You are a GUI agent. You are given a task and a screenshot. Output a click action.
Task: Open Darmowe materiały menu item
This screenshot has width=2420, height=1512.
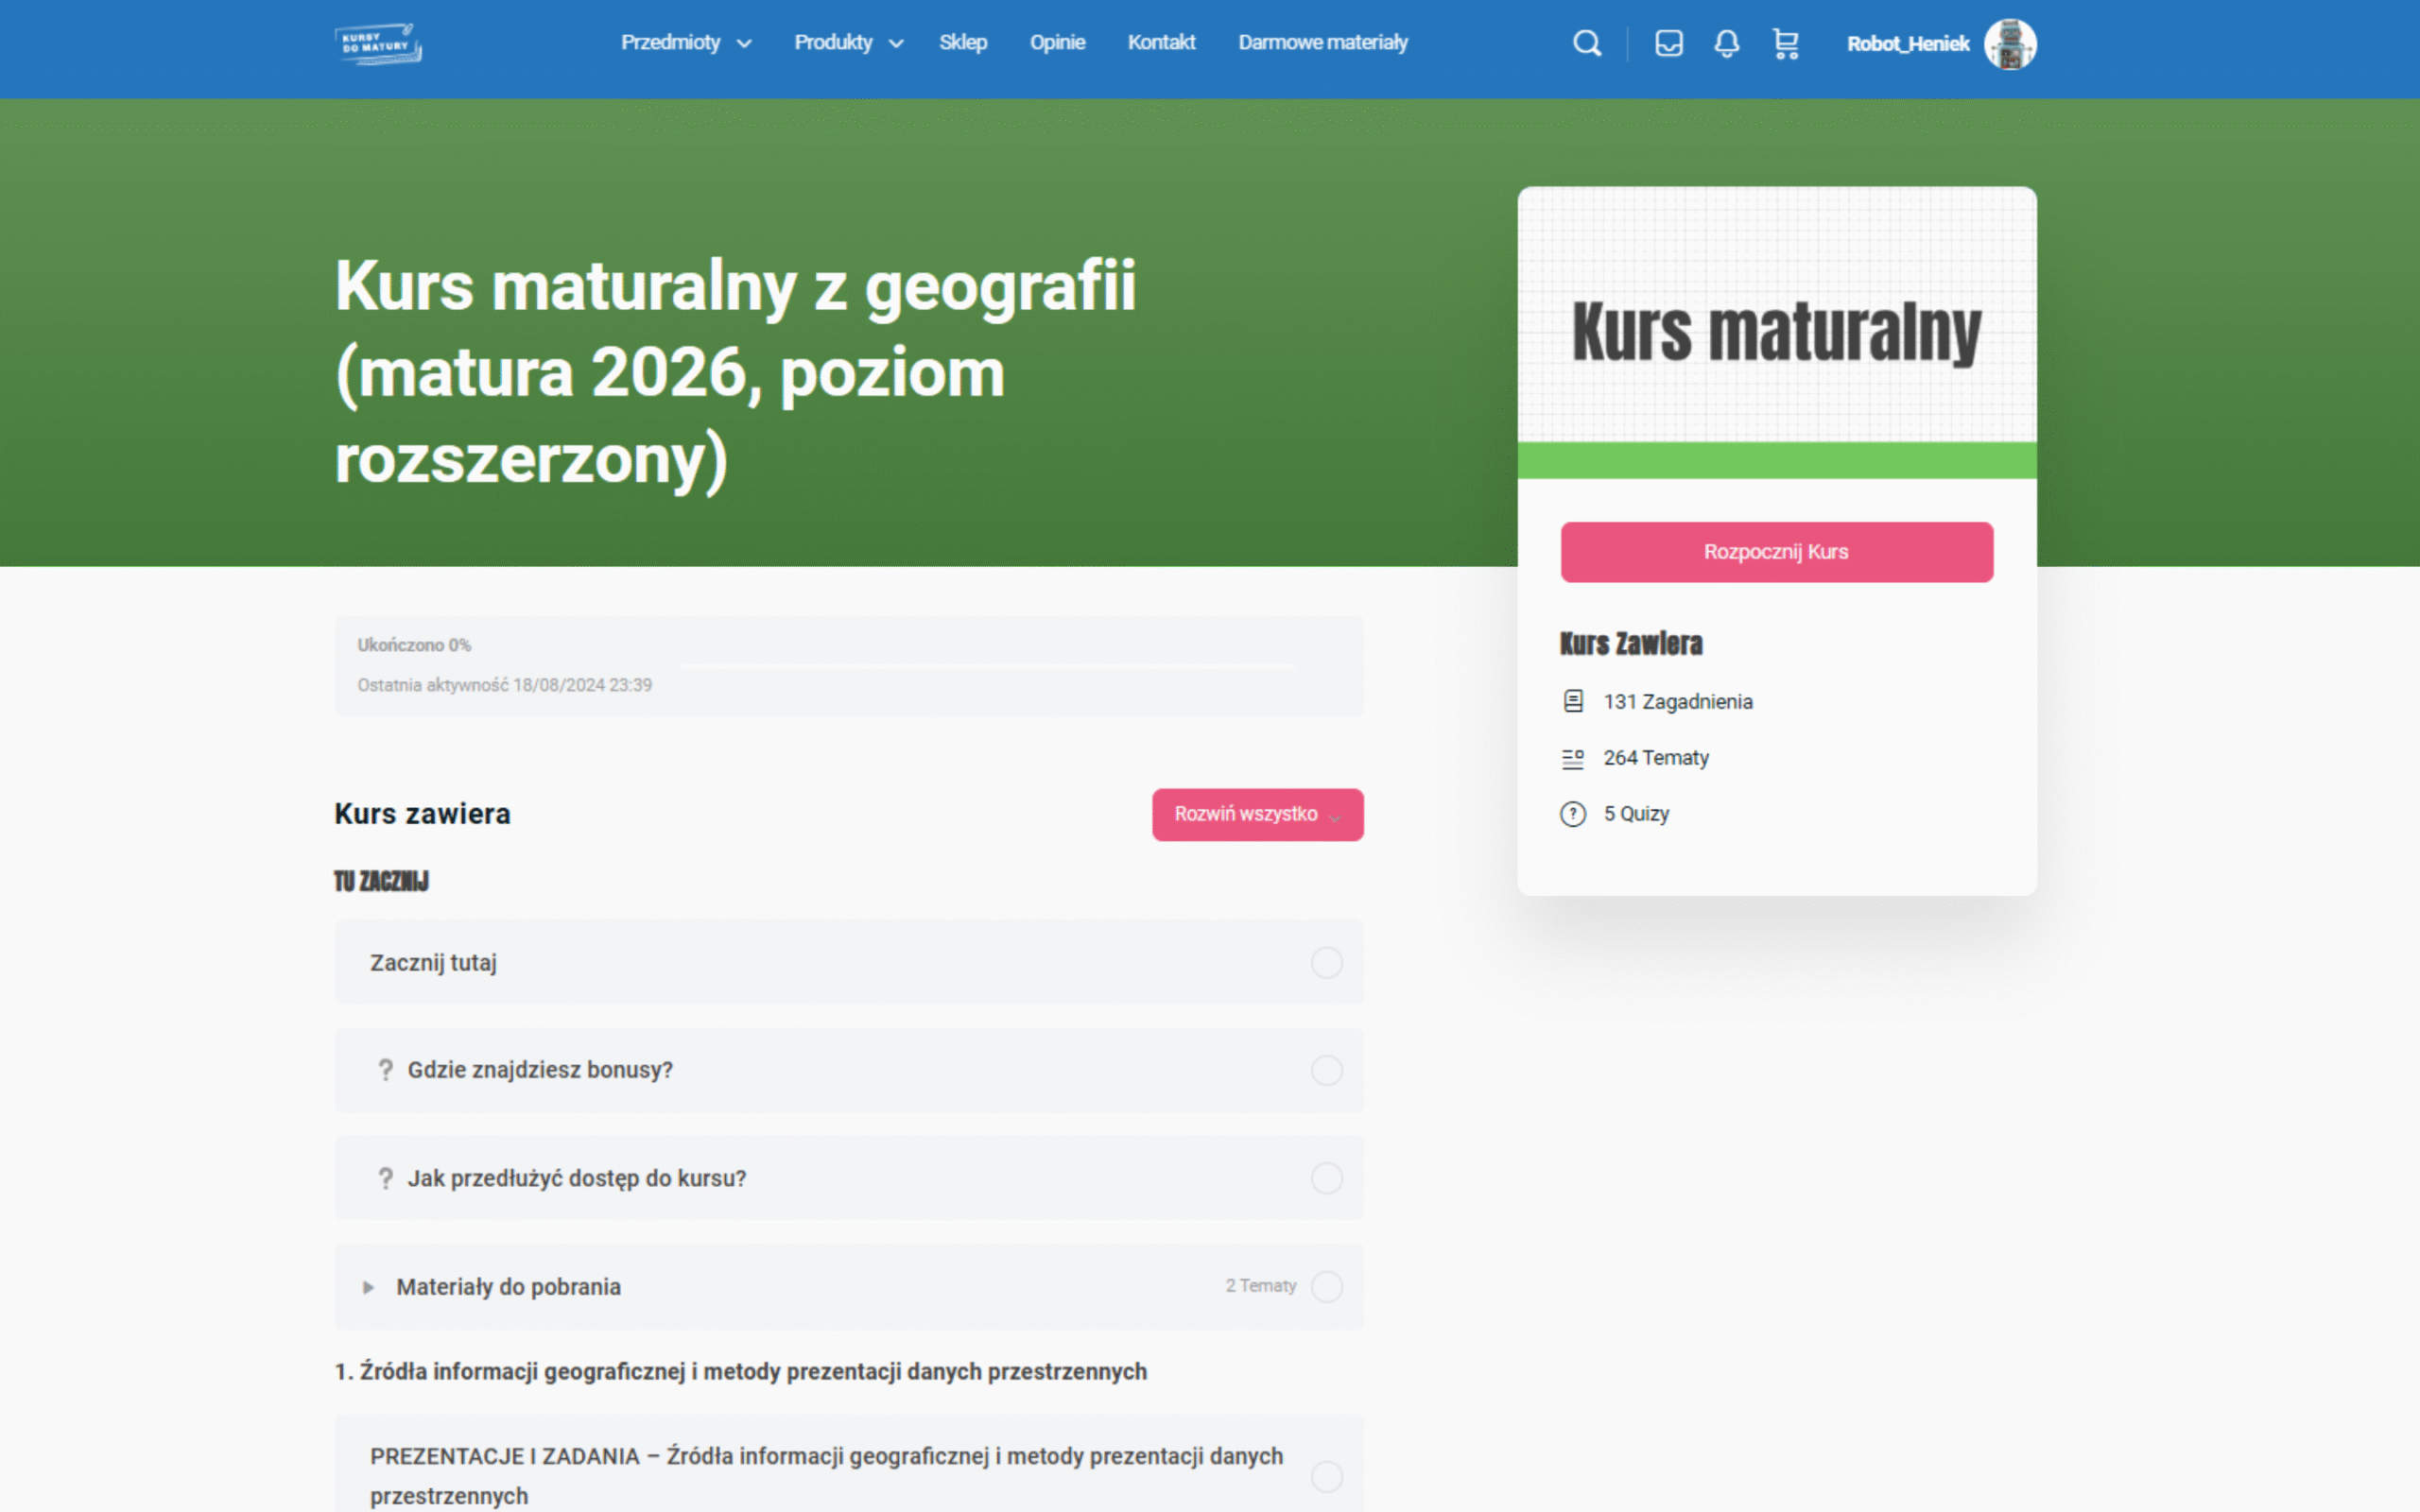tap(1323, 42)
